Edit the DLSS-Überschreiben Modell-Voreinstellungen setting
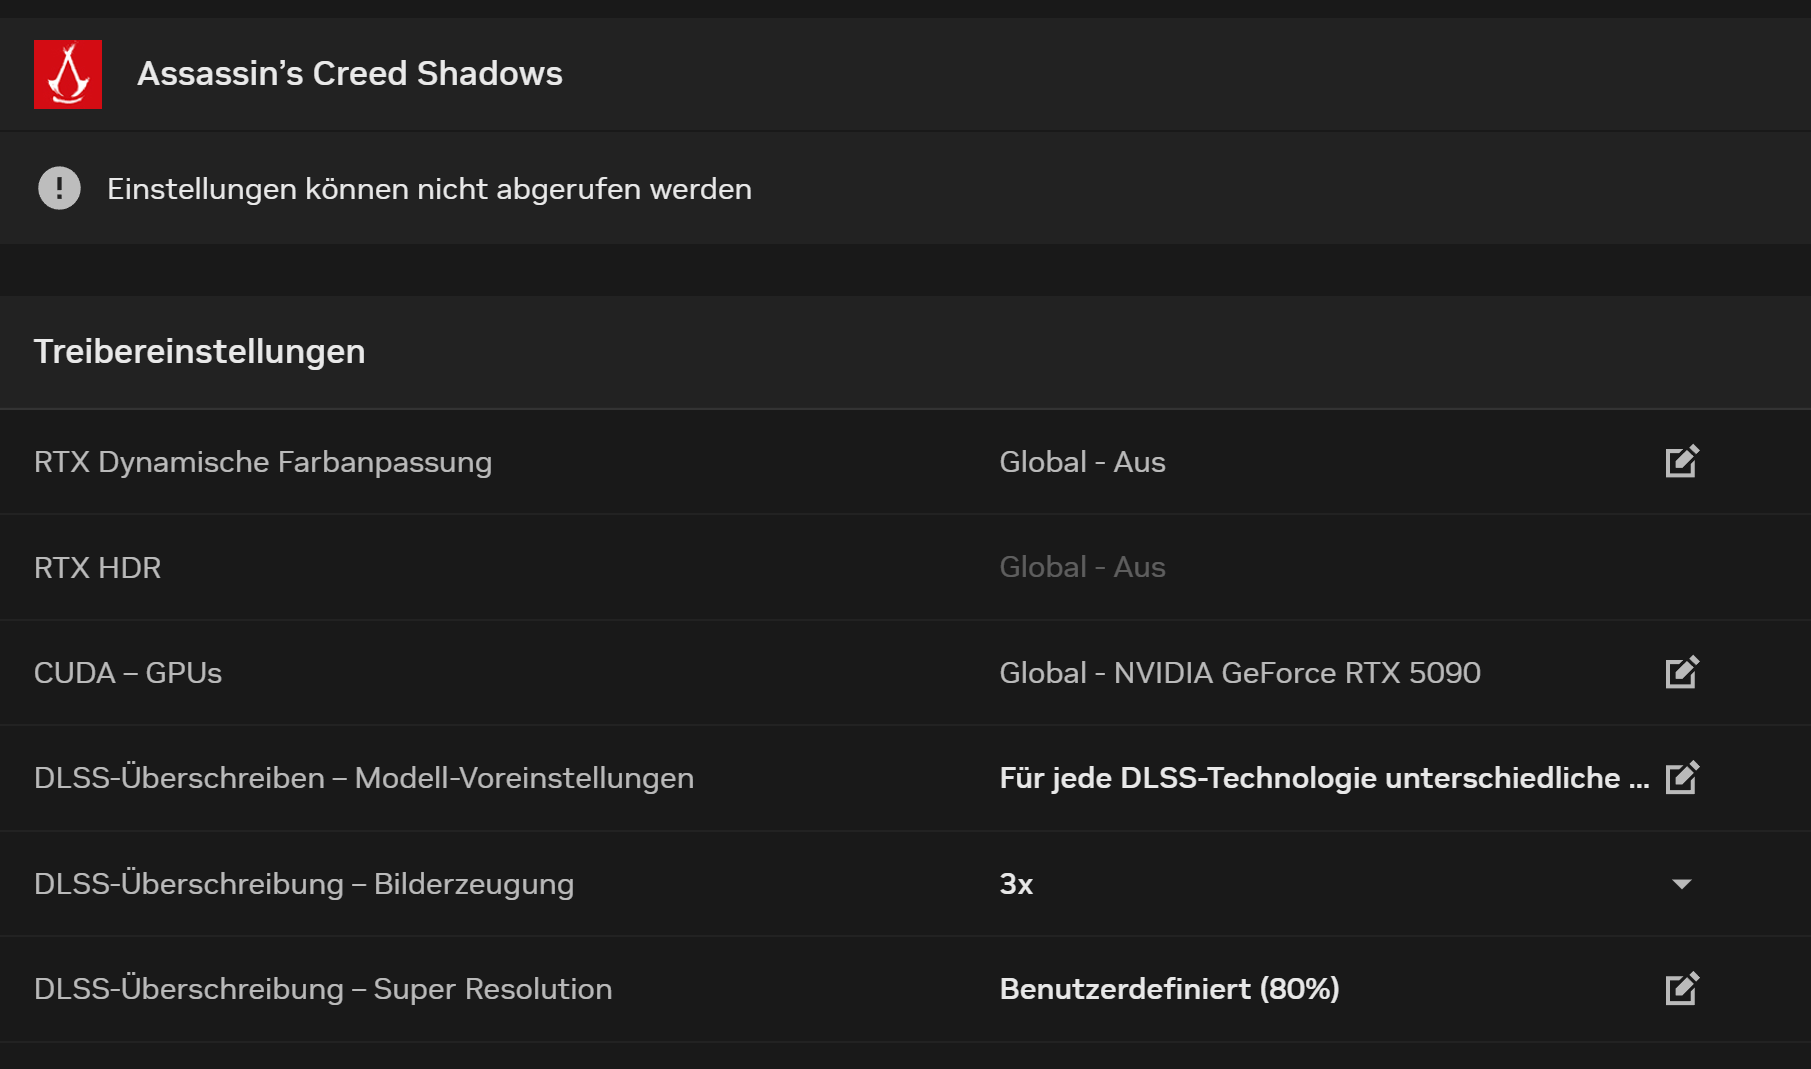1811x1069 pixels. point(1682,778)
